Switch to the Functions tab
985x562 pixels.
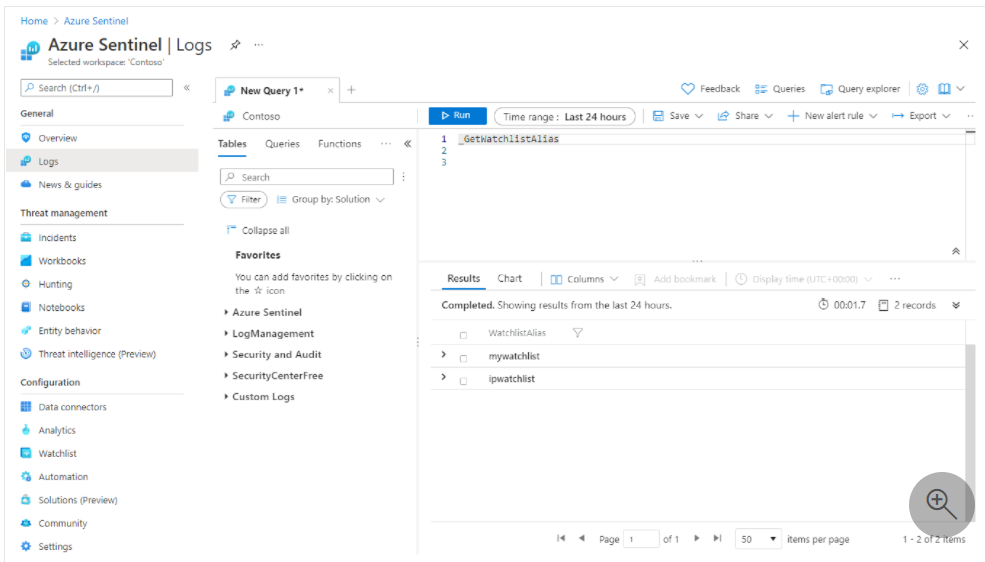(339, 144)
